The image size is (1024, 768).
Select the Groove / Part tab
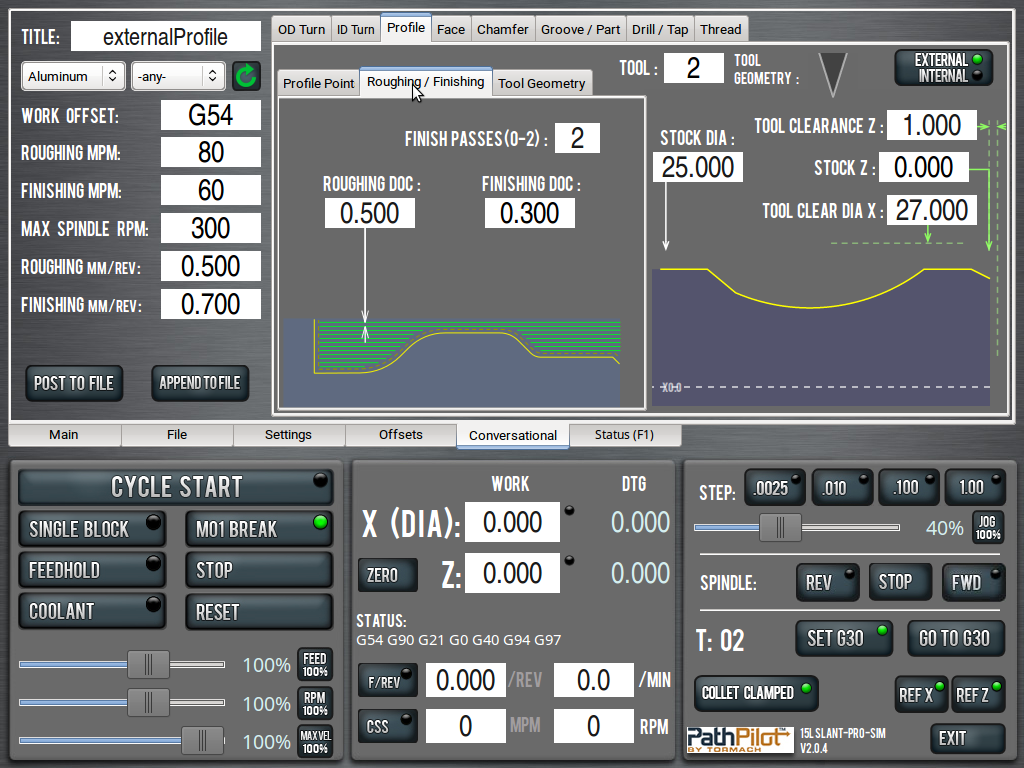pos(581,29)
